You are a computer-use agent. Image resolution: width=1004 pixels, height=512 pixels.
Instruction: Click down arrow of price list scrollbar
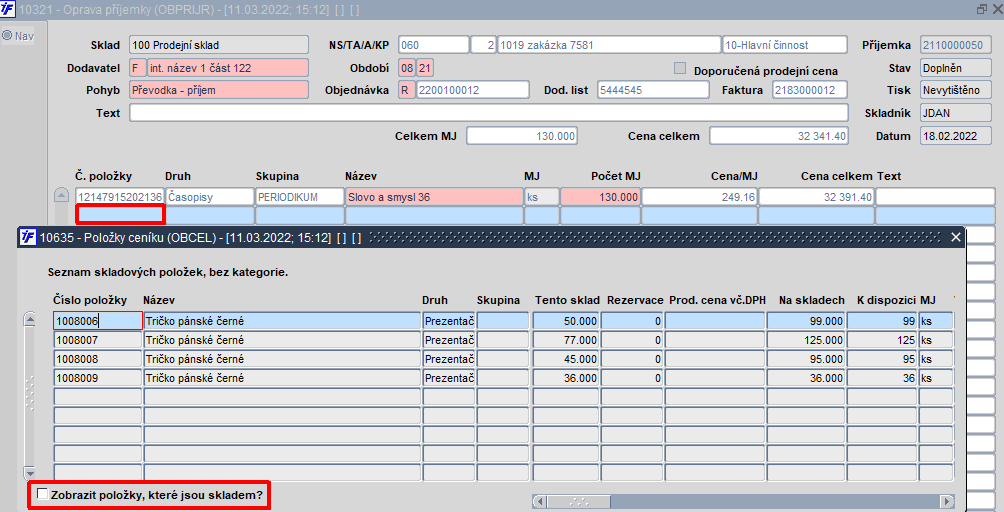click(x=29, y=473)
